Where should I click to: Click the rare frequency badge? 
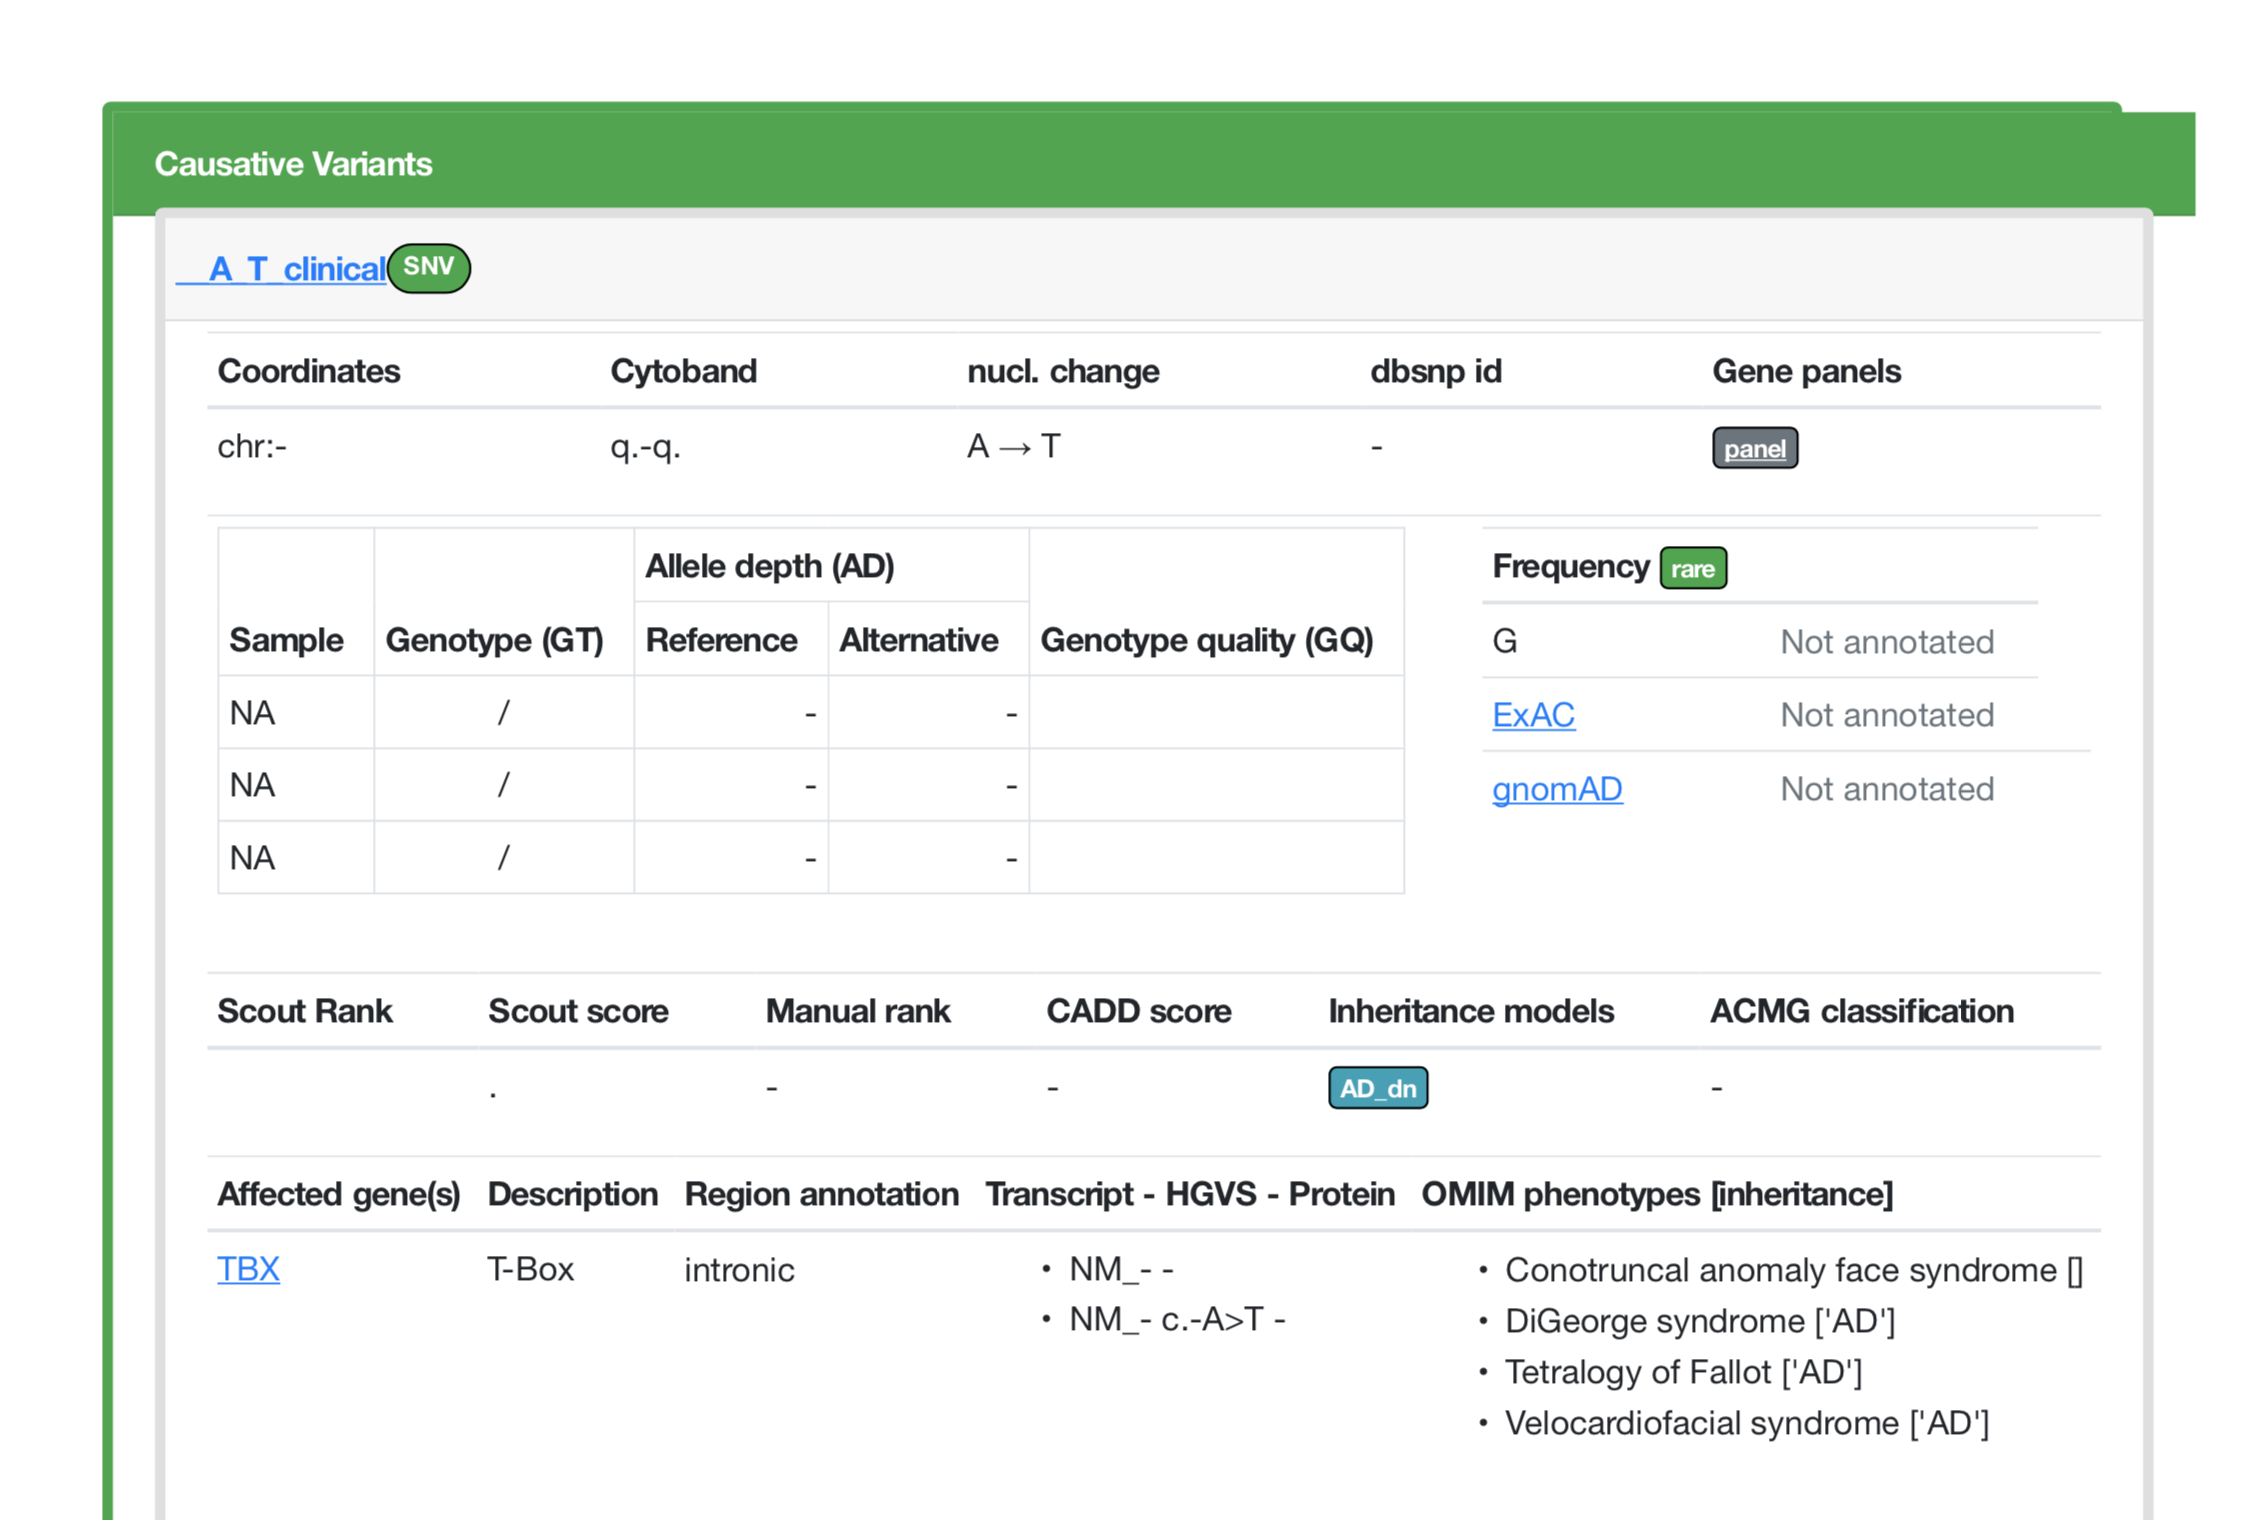click(1693, 568)
